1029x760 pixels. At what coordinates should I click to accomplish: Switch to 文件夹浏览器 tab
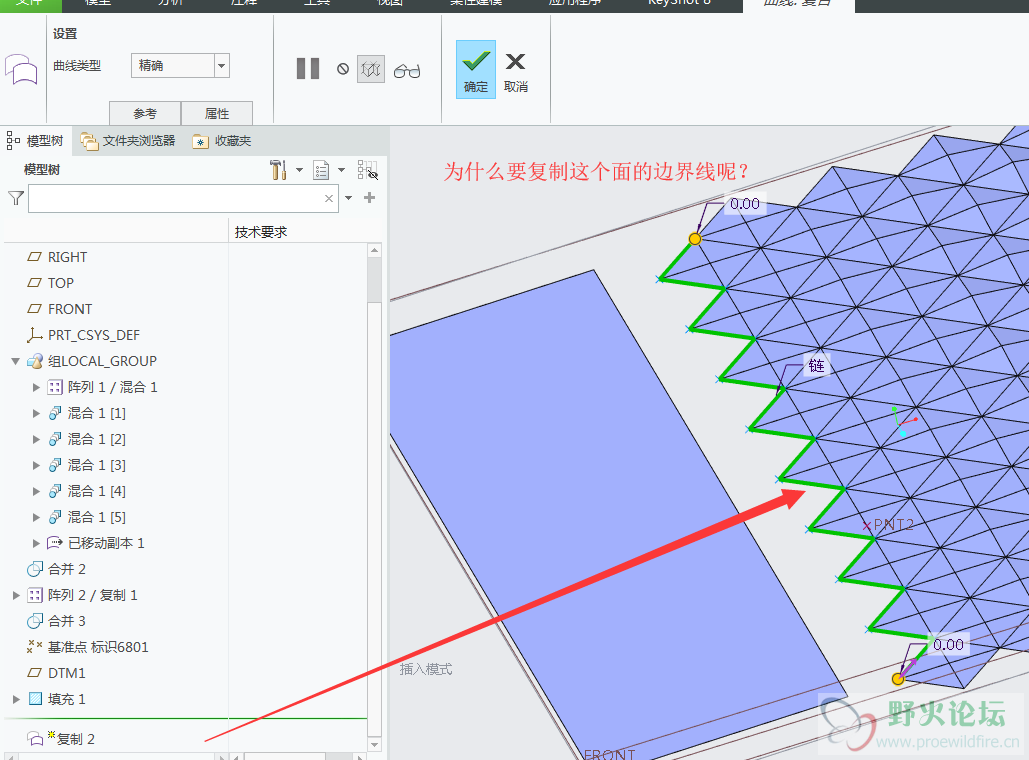point(128,140)
